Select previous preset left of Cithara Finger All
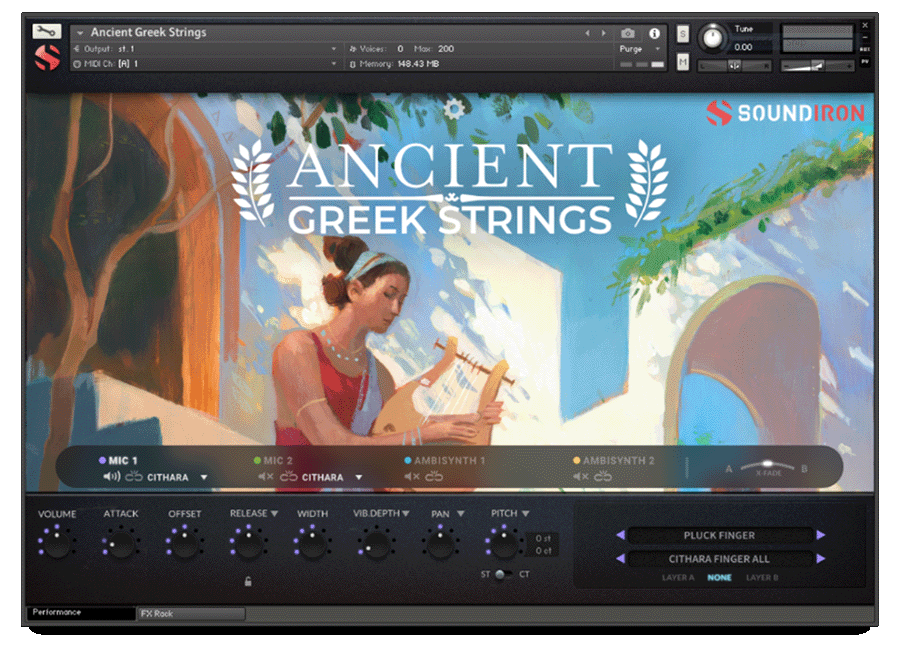Screen dimensions: 900x665 620,558
